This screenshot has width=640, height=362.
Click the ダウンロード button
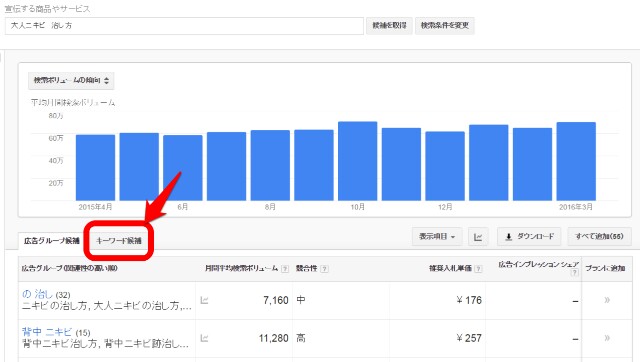[529, 236]
